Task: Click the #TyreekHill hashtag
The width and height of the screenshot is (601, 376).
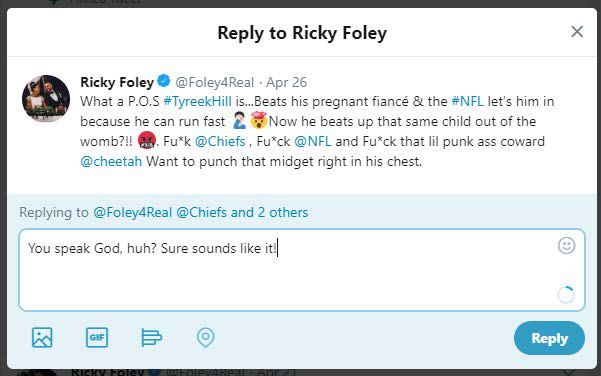Action: 197,102
